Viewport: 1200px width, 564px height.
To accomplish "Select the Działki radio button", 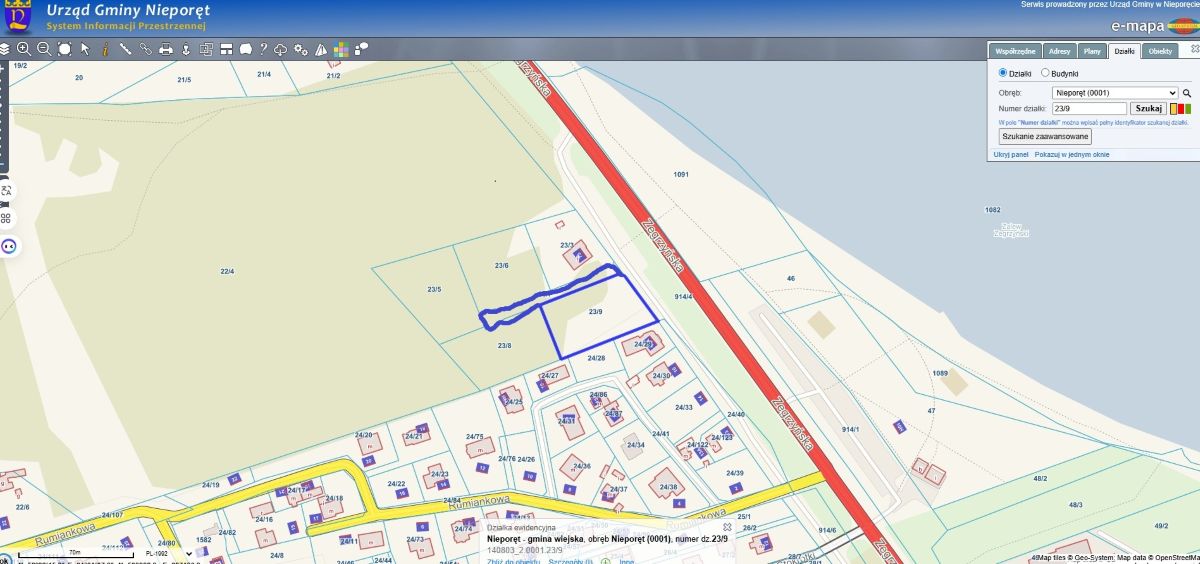I will (1003, 73).
